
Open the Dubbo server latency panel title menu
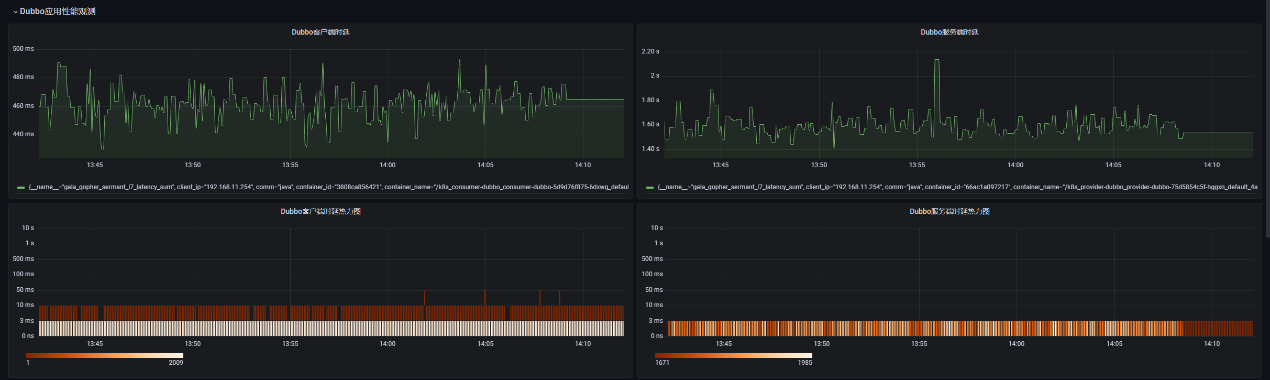coord(949,32)
